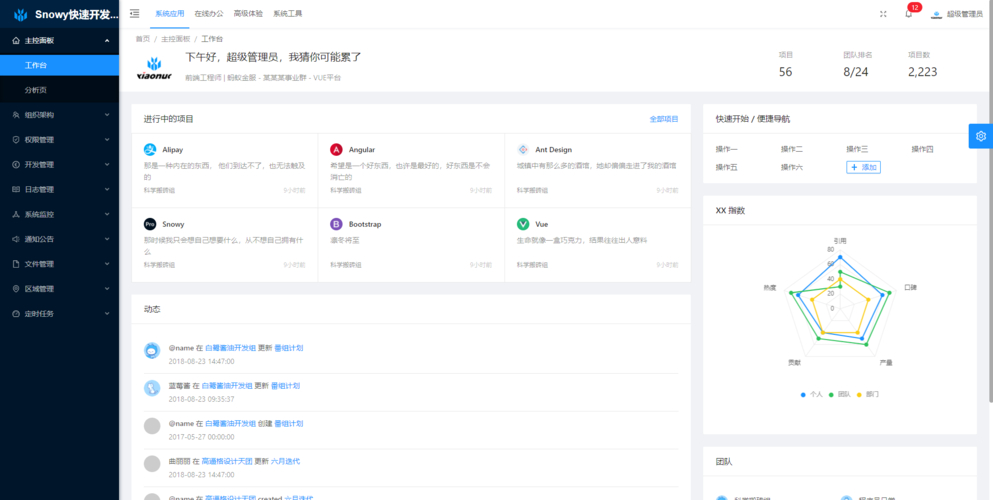Viewport: 993px width, 500px height.
Task: Click the Vue project icon
Action: pos(523,224)
